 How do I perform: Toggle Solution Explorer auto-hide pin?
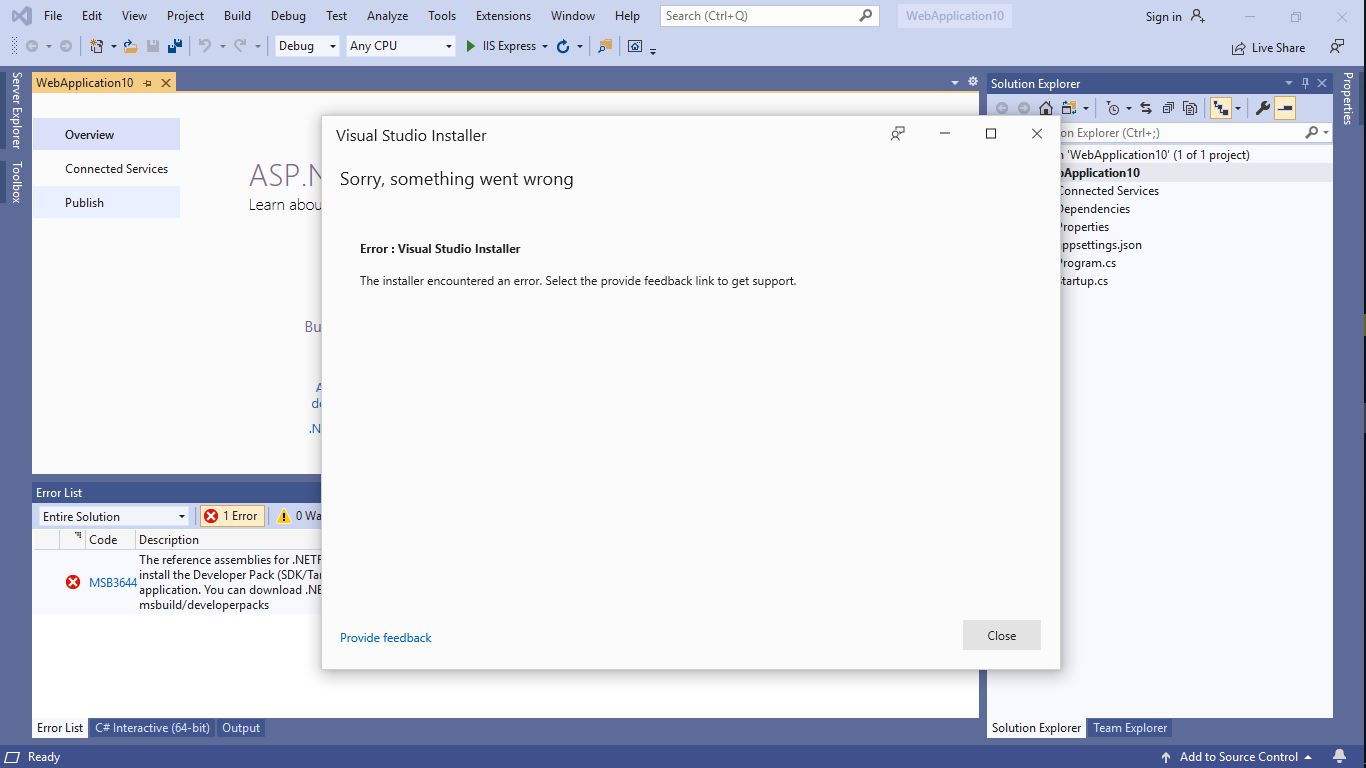click(x=1305, y=83)
